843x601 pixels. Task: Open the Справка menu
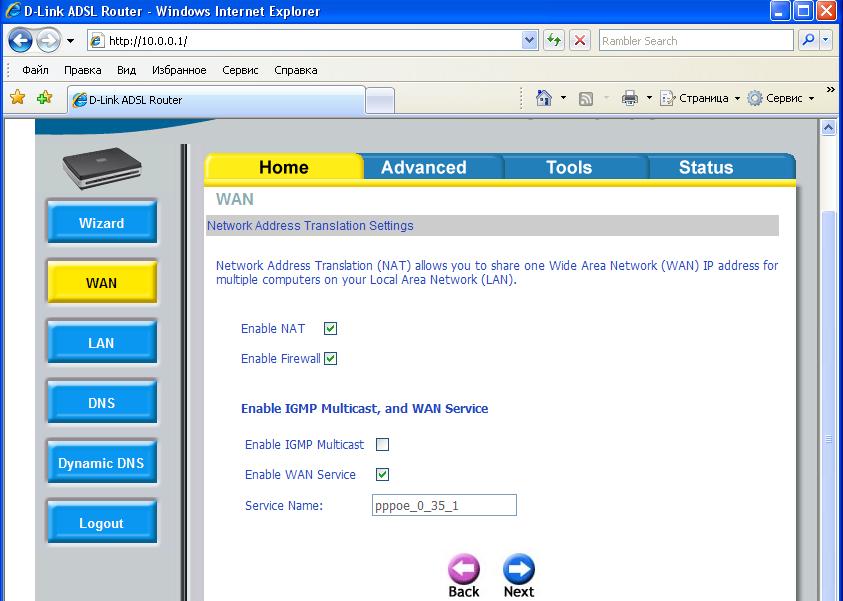pyautogui.click(x=296, y=70)
